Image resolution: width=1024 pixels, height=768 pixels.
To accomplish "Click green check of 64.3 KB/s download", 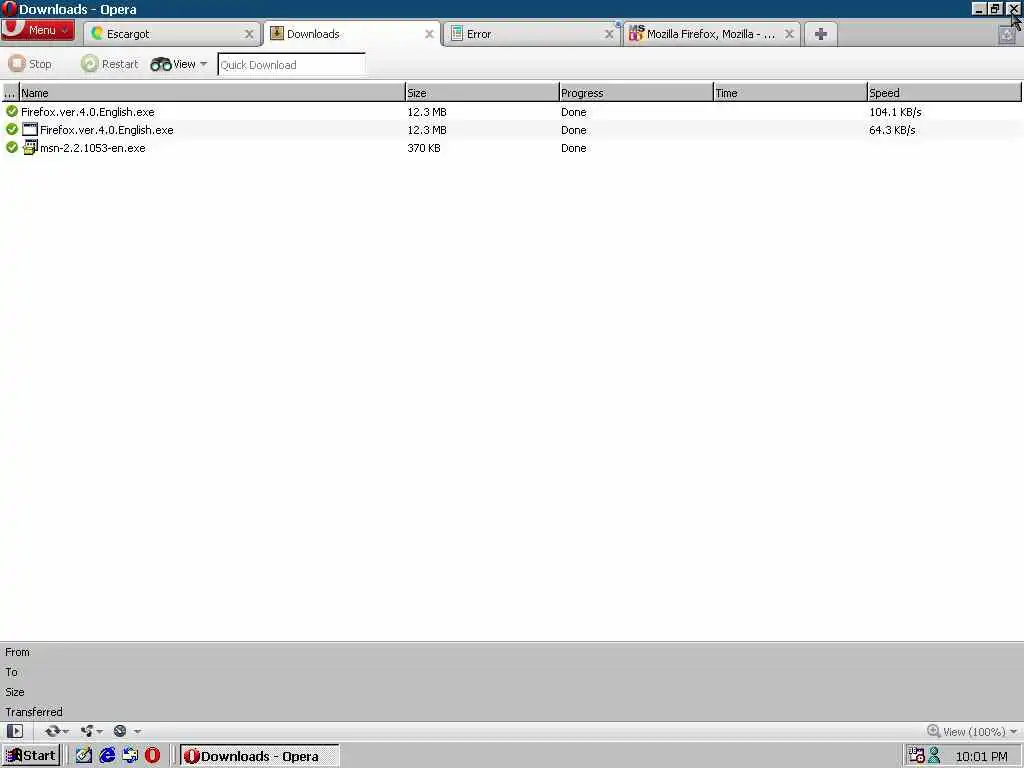I will [12, 129].
